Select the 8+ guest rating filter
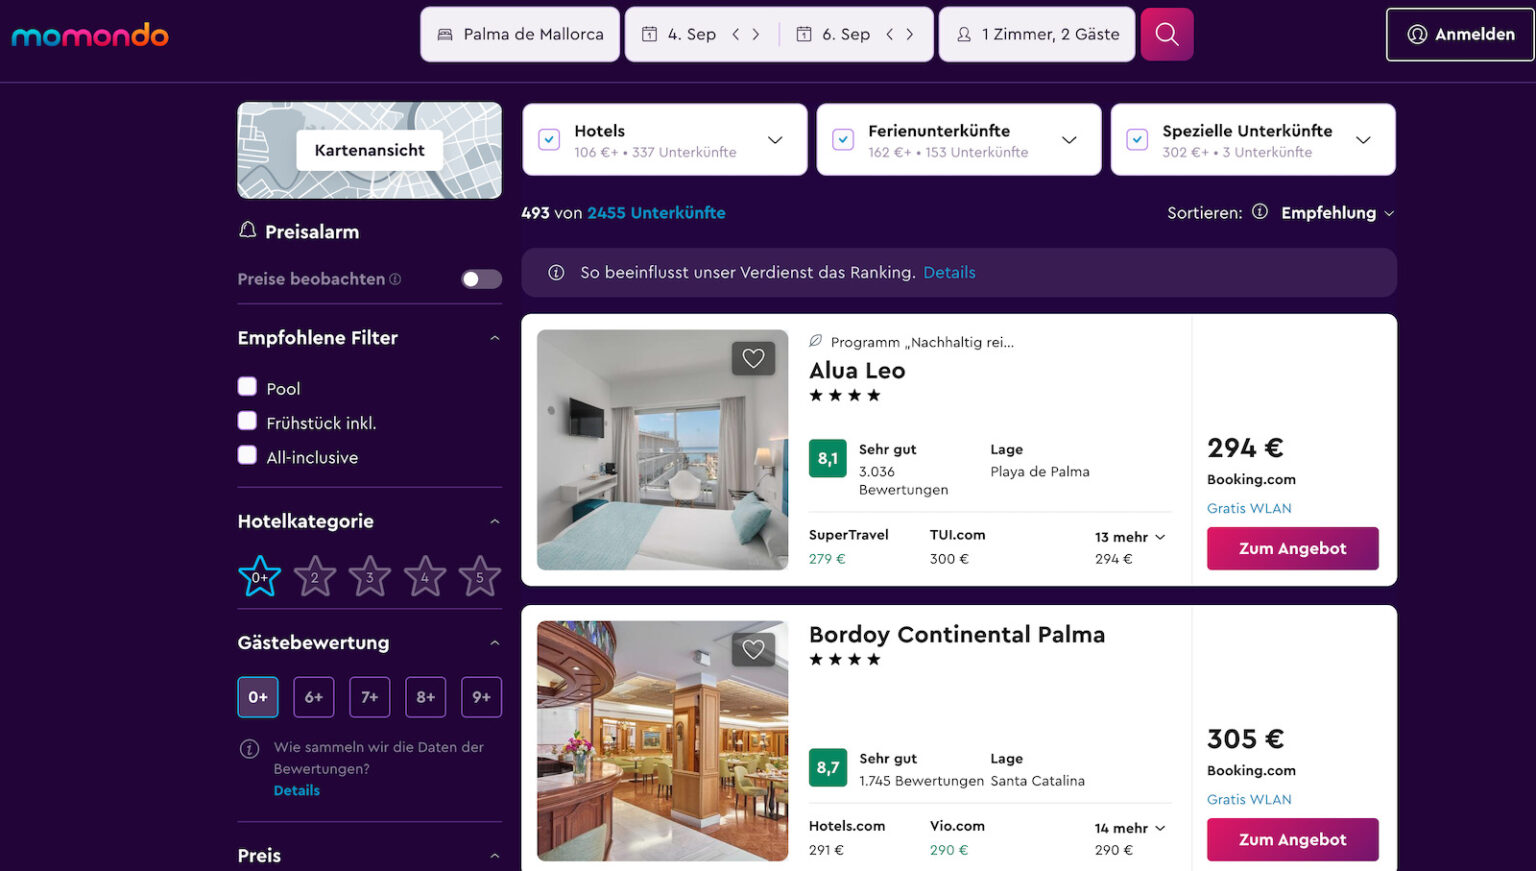 coord(425,697)
